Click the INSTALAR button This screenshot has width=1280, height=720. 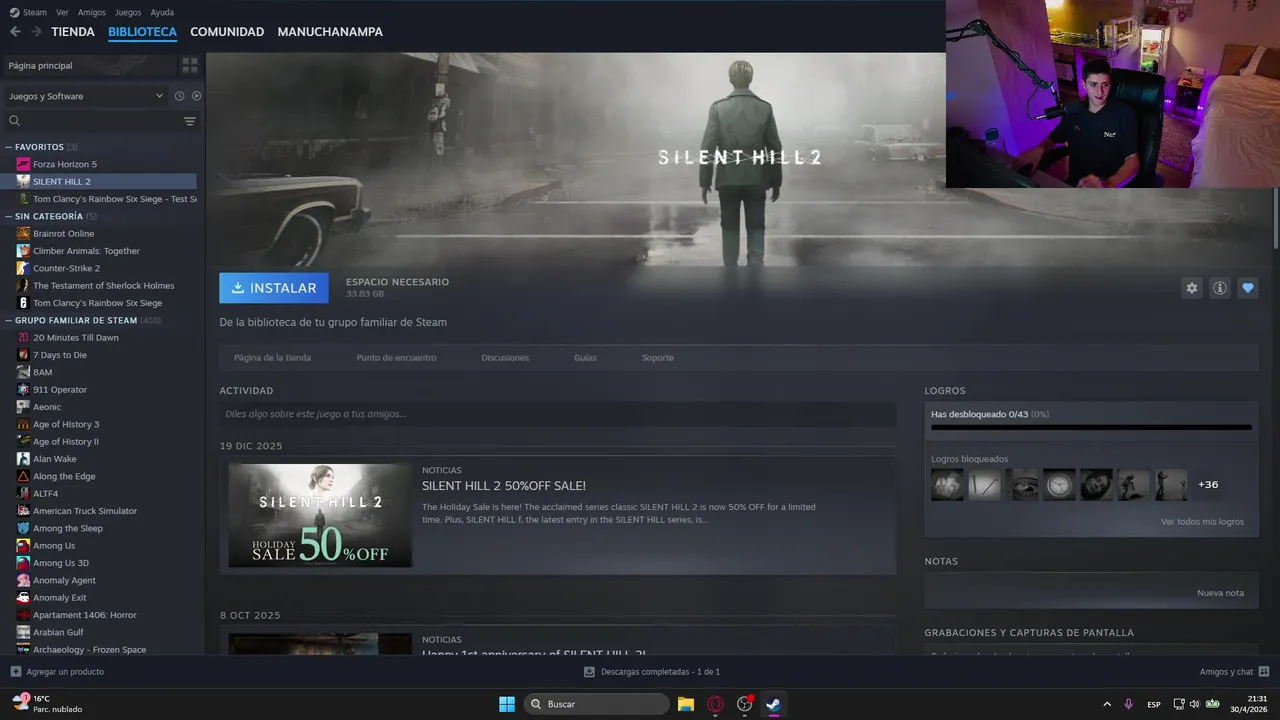[x=274, y=288]
